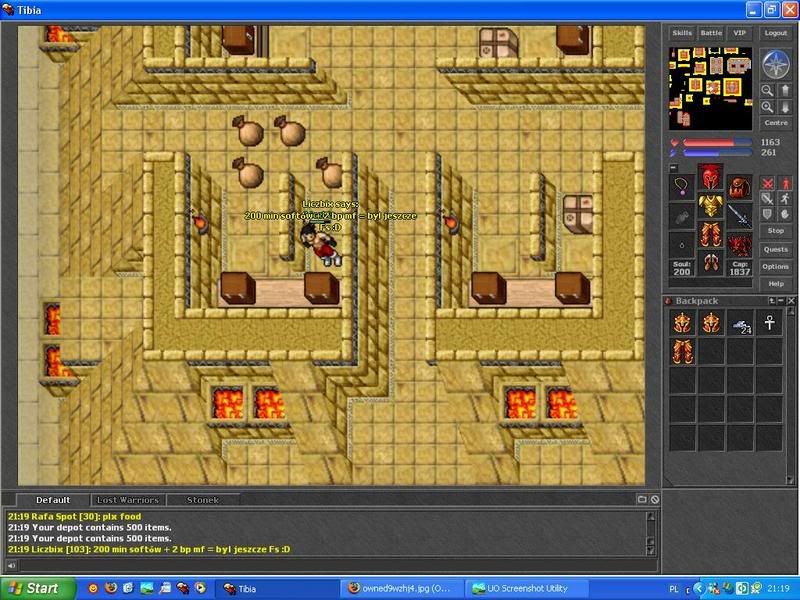This screenshot has width=800, height=600.
Task: Click the chat message input field
Action: [x=338, y=565]
